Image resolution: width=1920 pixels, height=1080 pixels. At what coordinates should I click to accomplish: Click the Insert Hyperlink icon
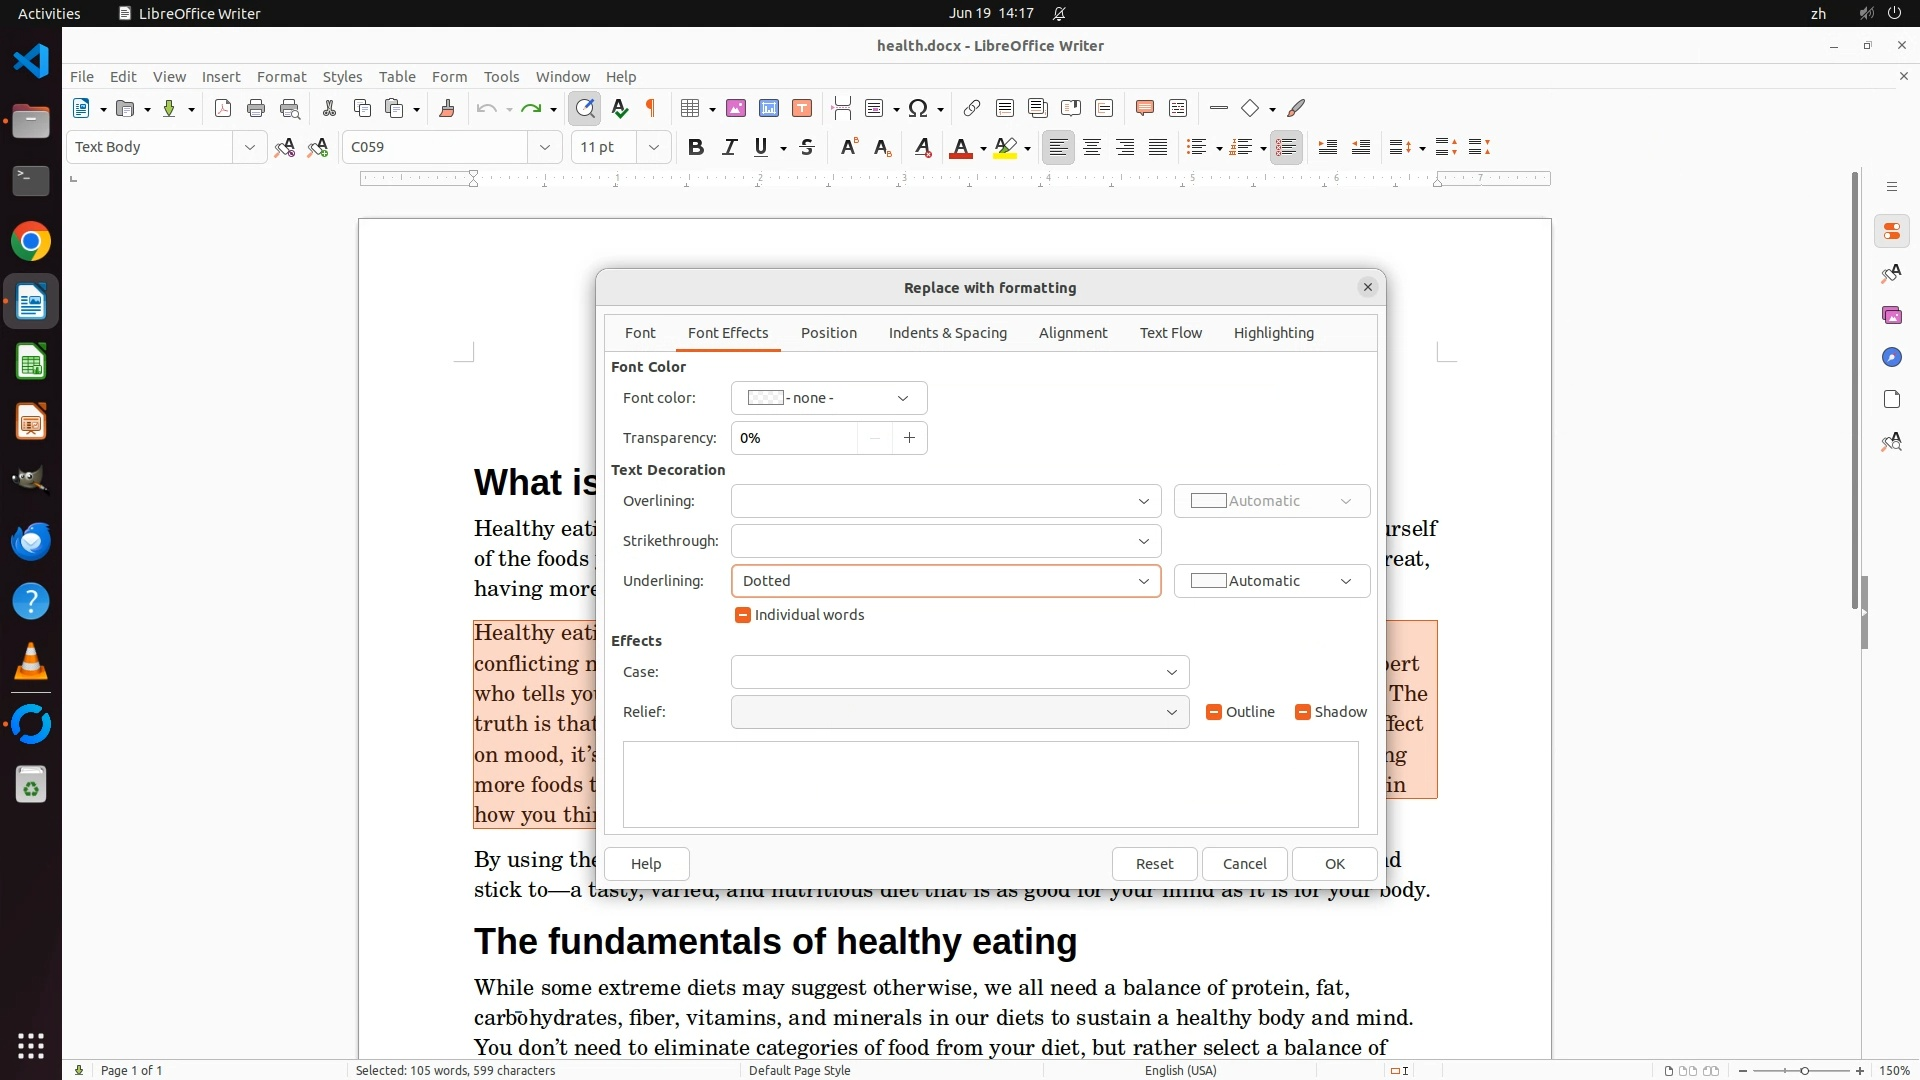pyautogui.click(x=971, y=109)
